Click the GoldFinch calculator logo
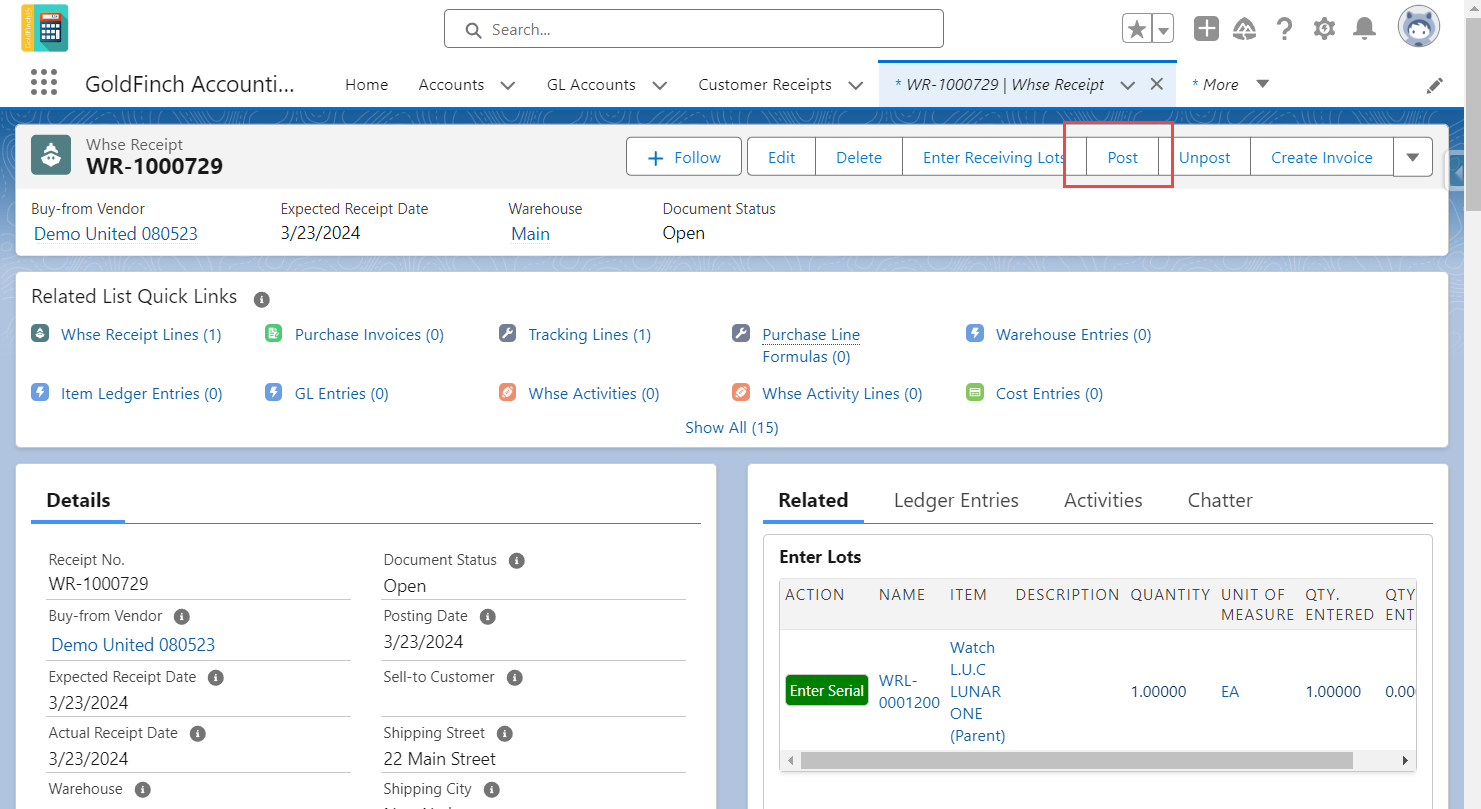 point(44,28)
